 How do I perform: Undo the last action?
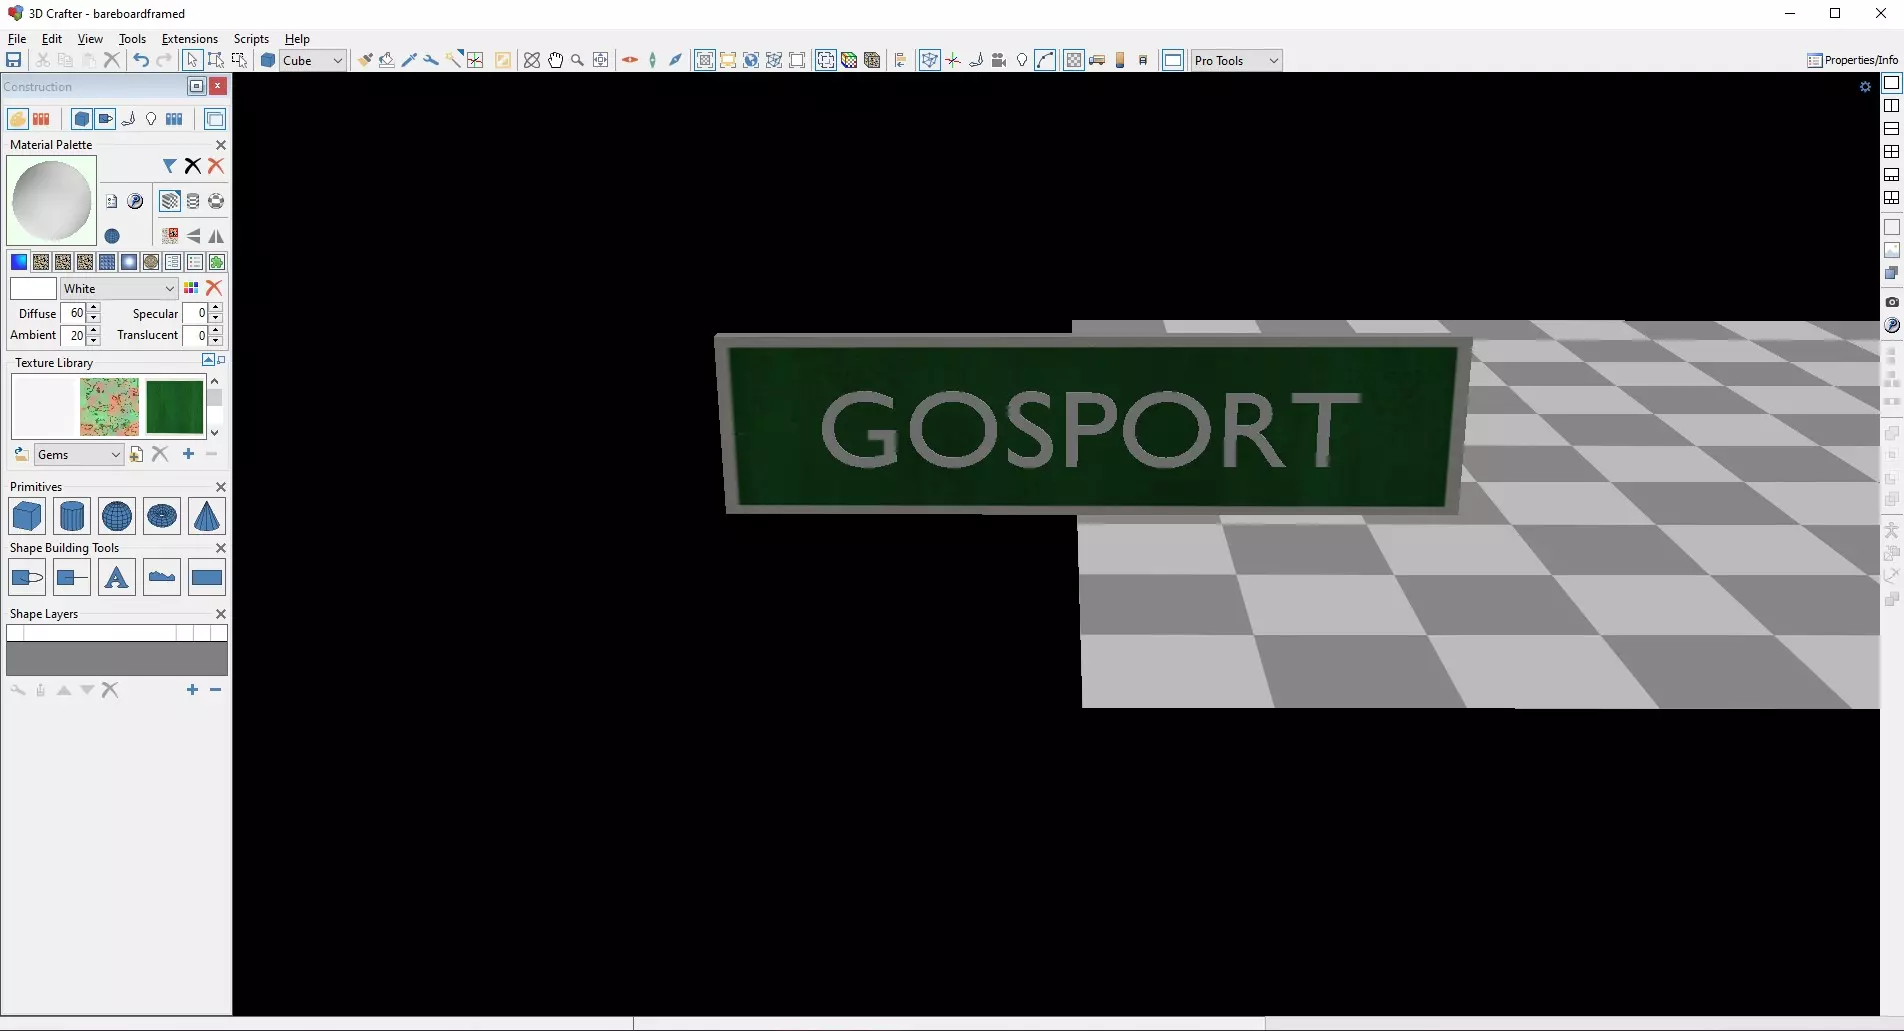click(x=141, y=60)
